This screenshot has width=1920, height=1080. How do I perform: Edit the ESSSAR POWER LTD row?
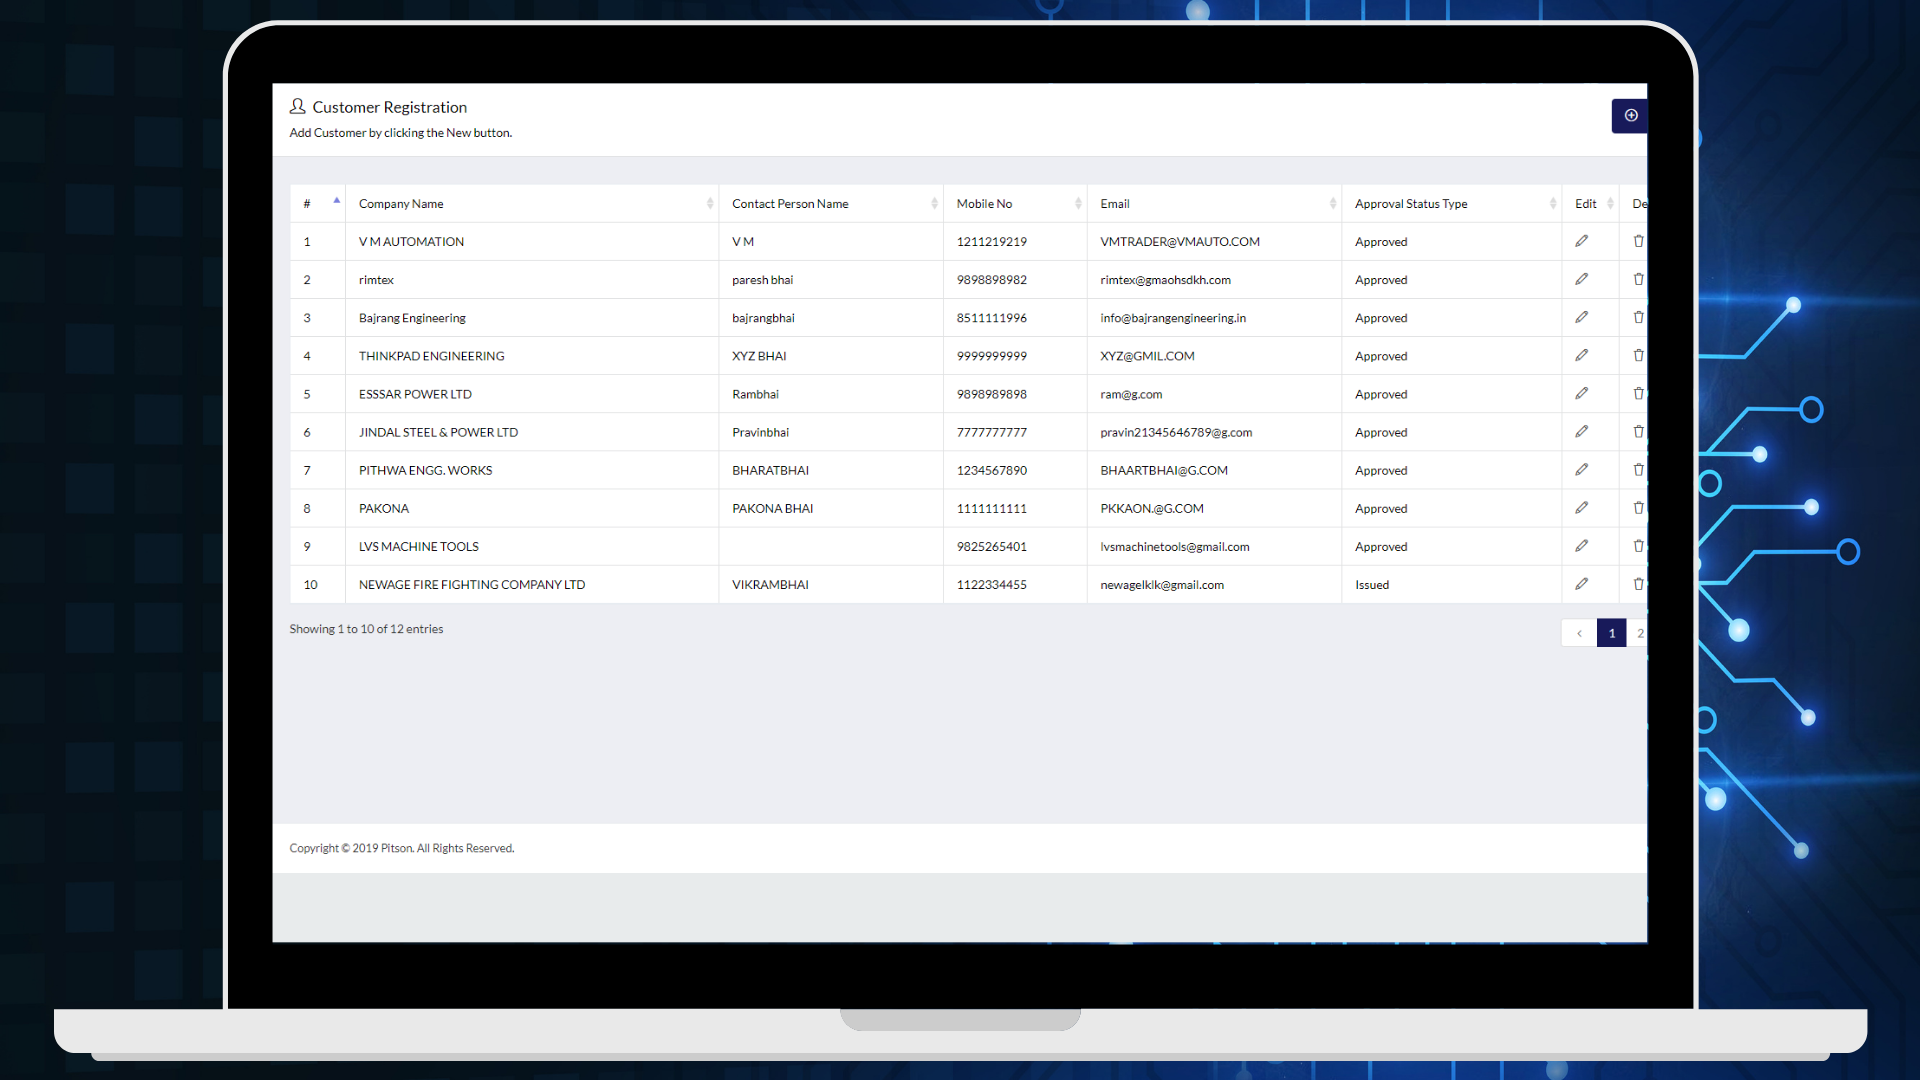1581,393
